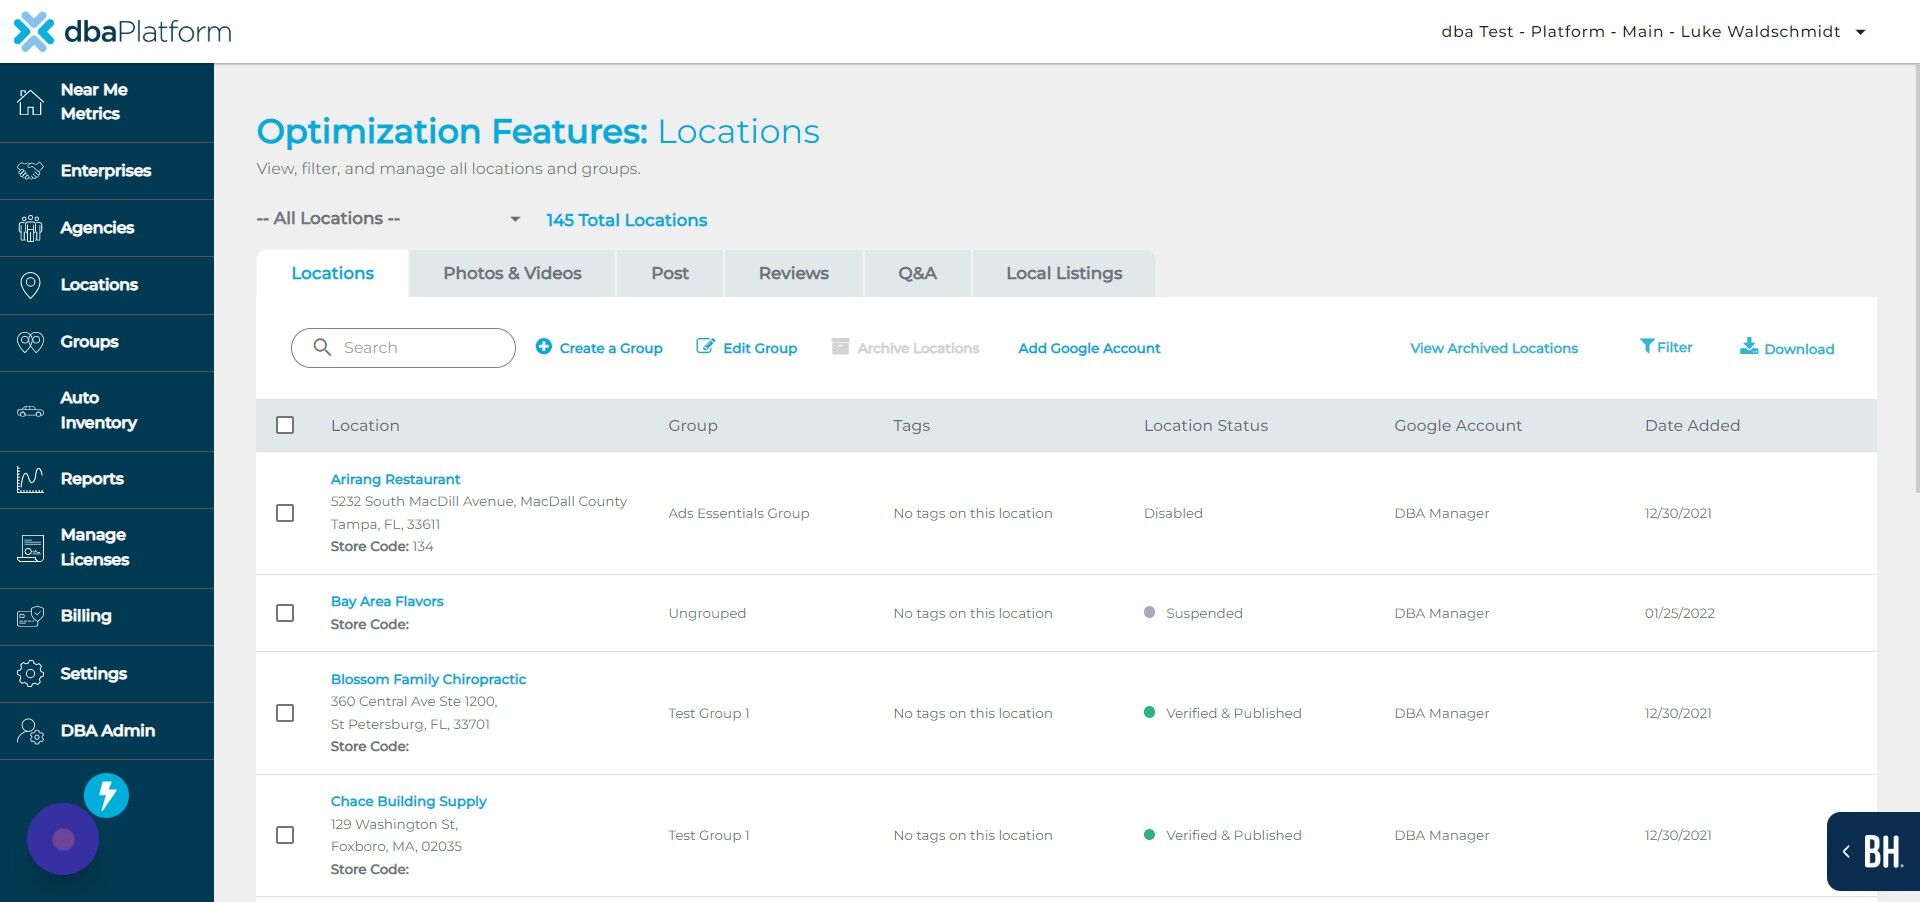Click the Google Account column header
1920x902 pixels.
1458,425
